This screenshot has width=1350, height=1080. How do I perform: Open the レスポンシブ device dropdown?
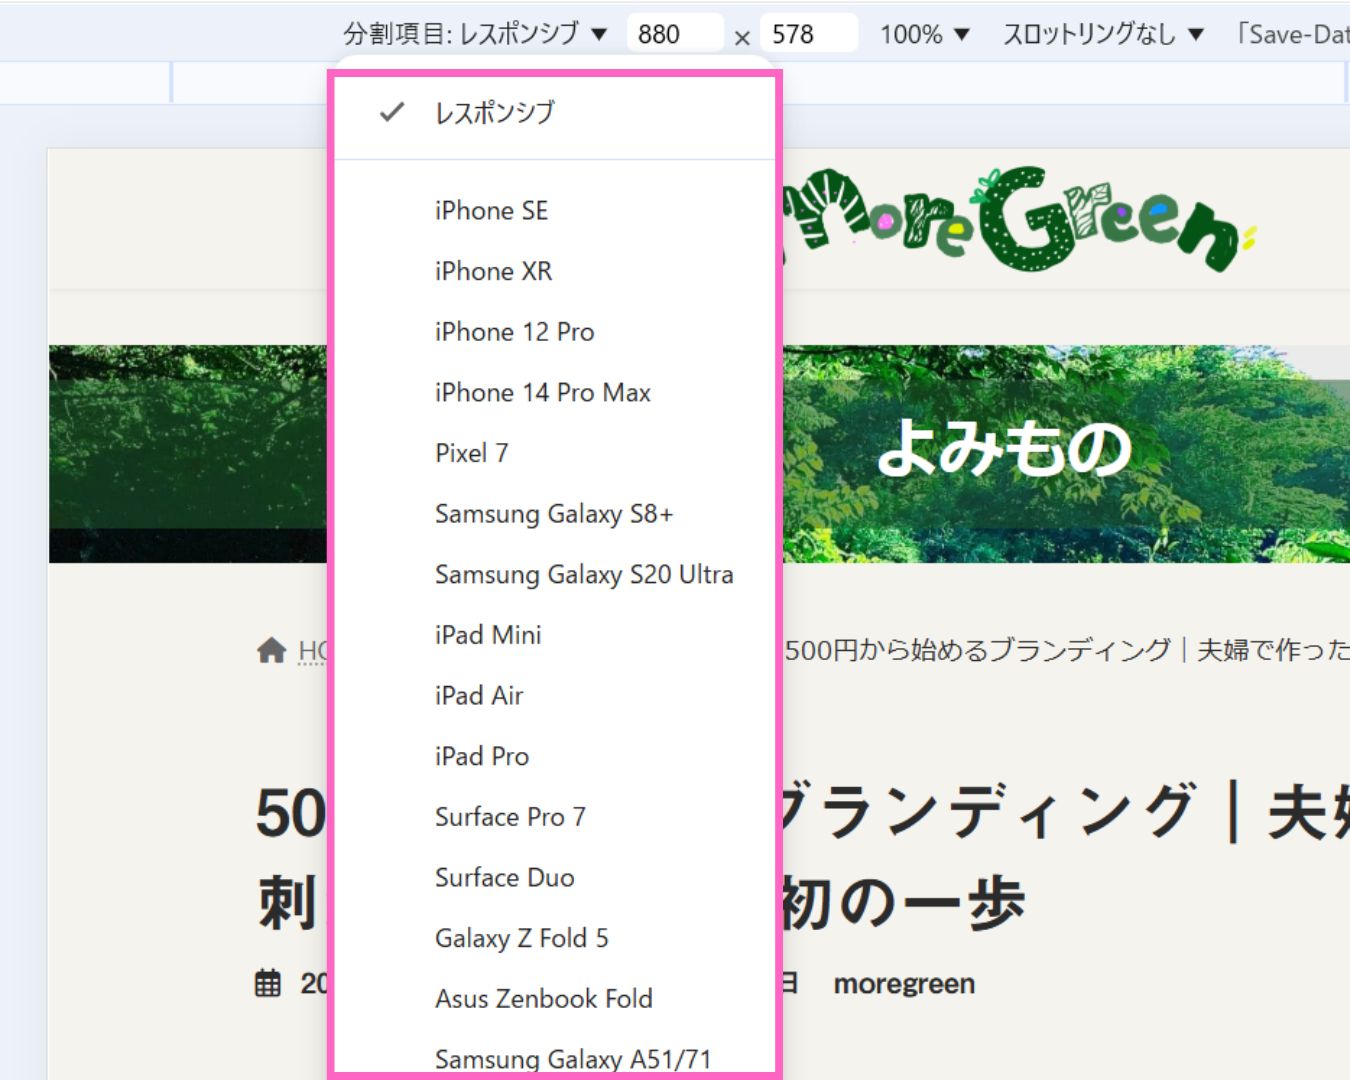pyautogui.click(x=475, y=34)
